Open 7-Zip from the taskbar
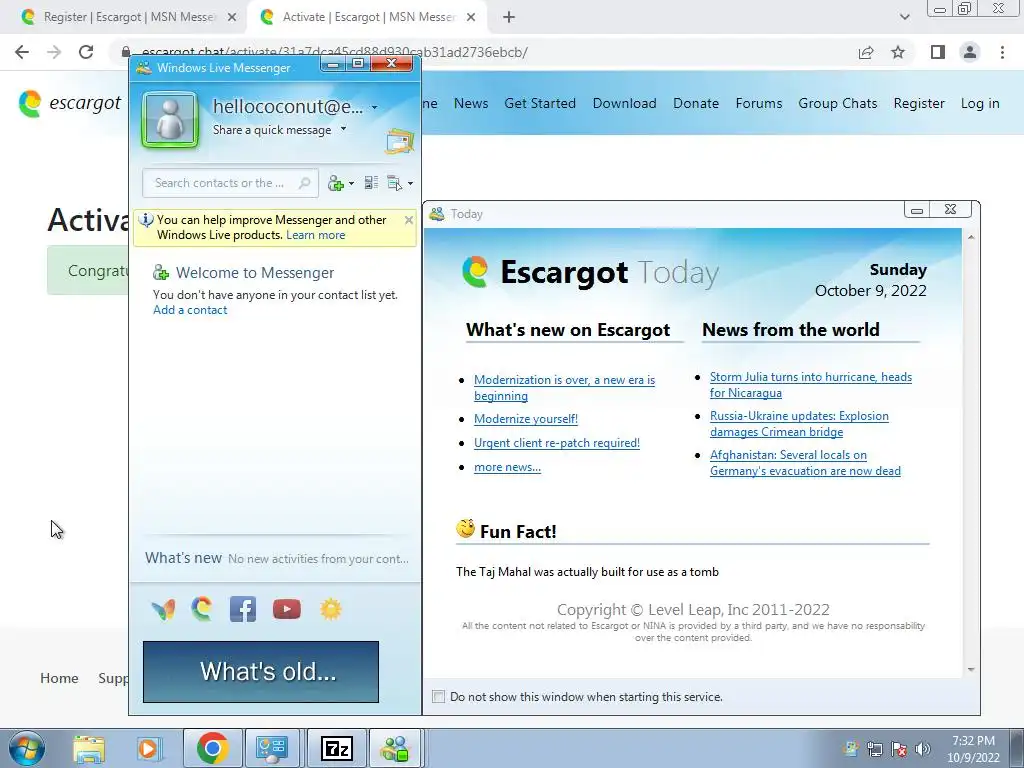This screenshot has width=1024, height=768. [336, 749]
